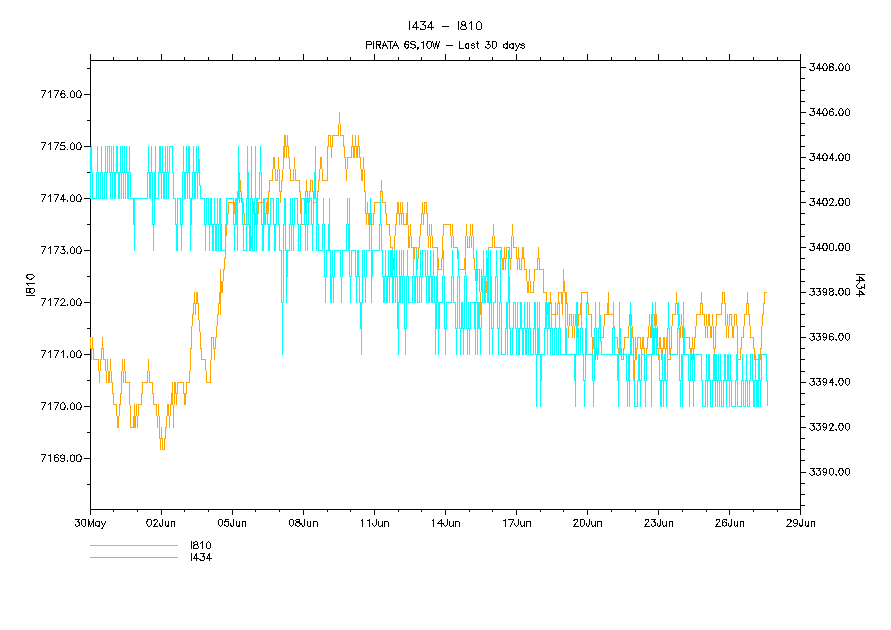The height and width of the screenshot is (630, 891).
Task: Select the 29Jun end date label
Action: click(x=800, y=522)
